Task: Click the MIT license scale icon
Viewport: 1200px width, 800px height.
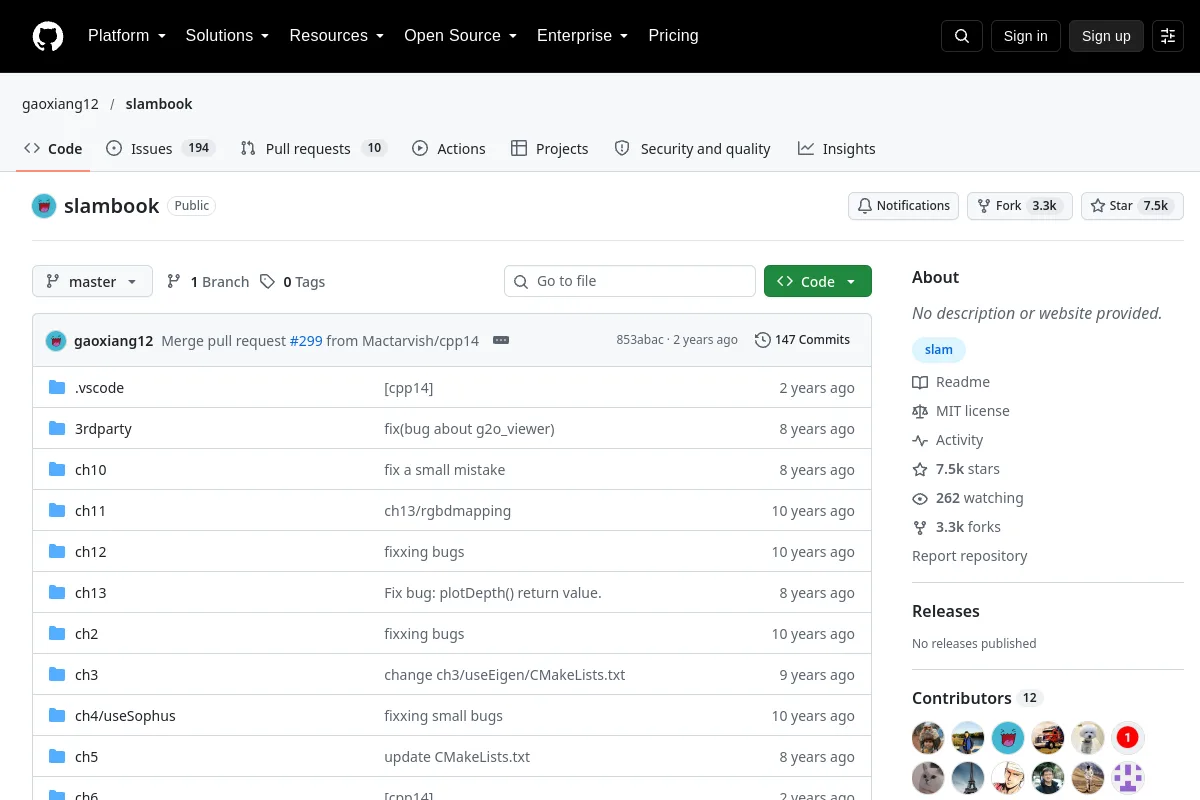Action: click(920, 411)
